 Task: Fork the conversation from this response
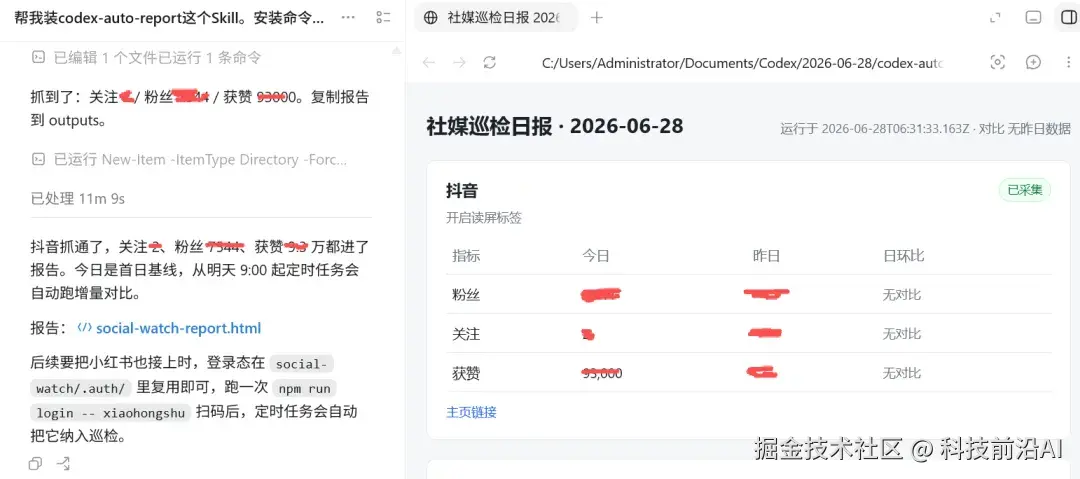click(x=63, y=464)
